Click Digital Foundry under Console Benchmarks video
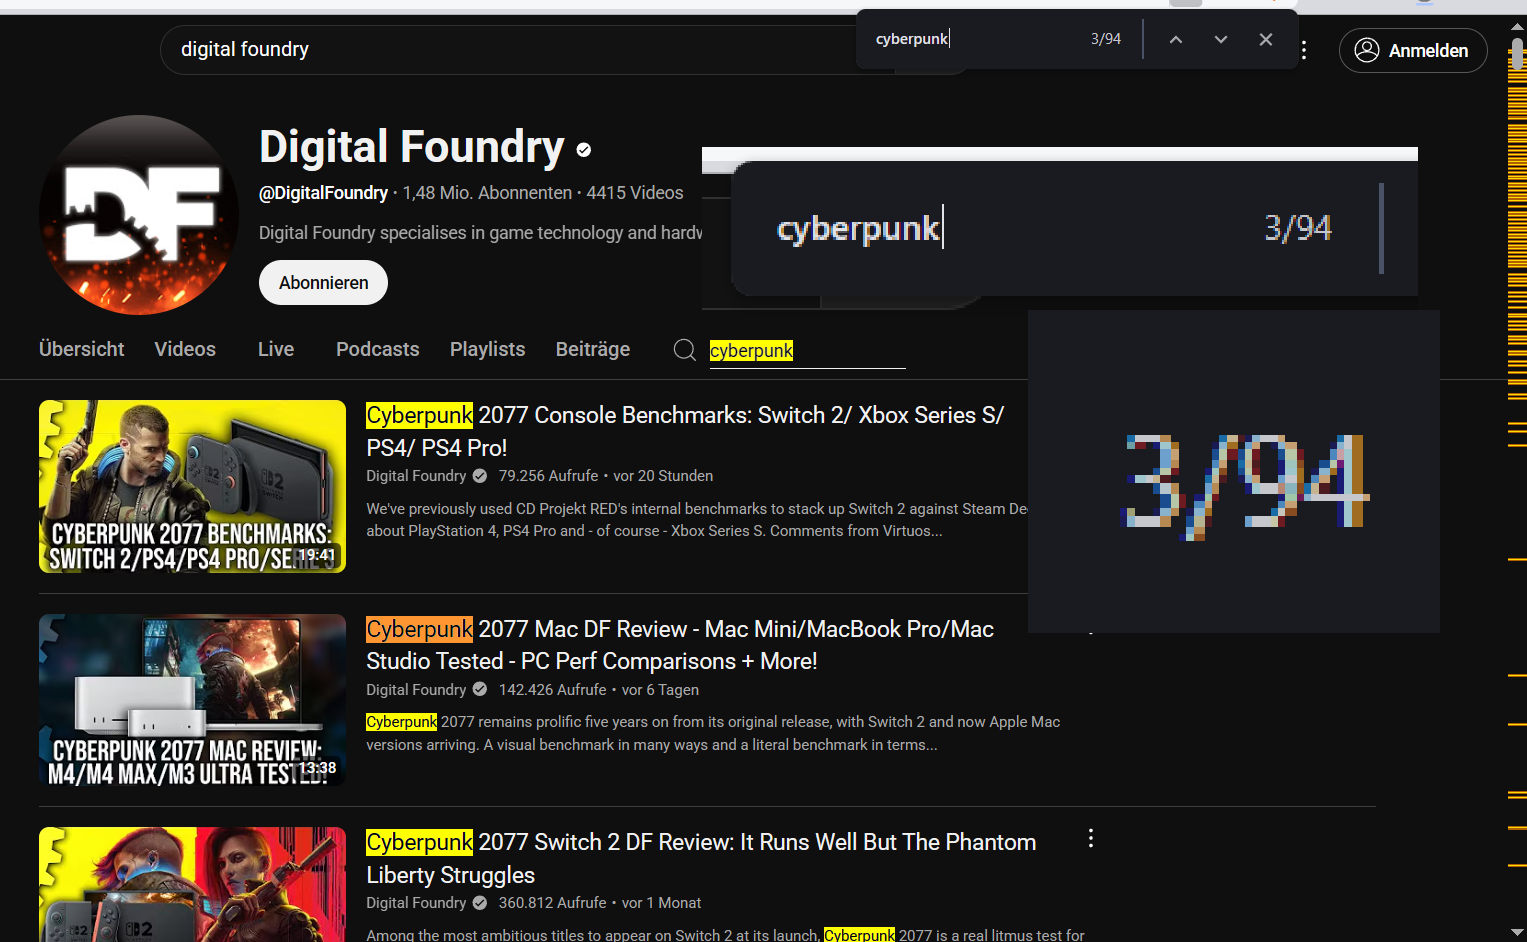 coord(416,476)
